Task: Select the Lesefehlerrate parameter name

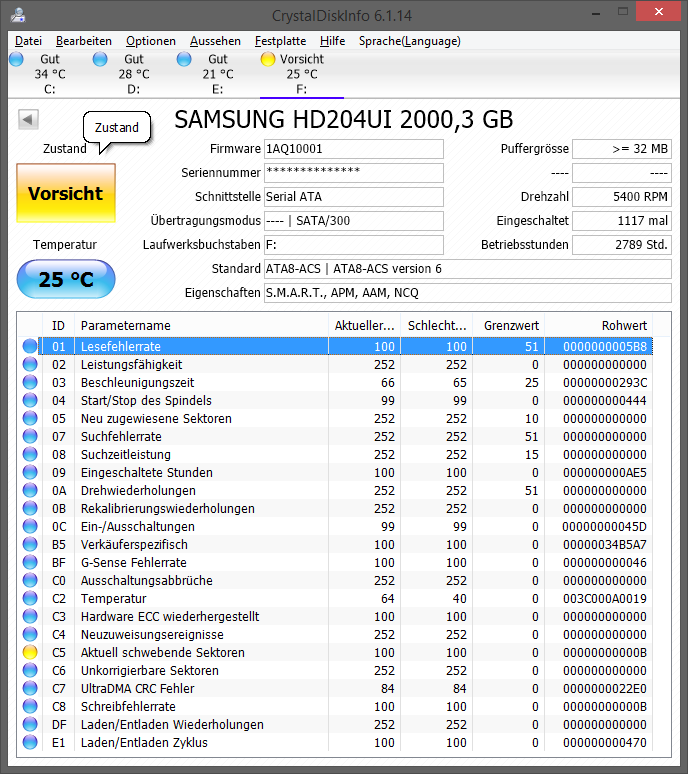Action: (x=121, y=346)
